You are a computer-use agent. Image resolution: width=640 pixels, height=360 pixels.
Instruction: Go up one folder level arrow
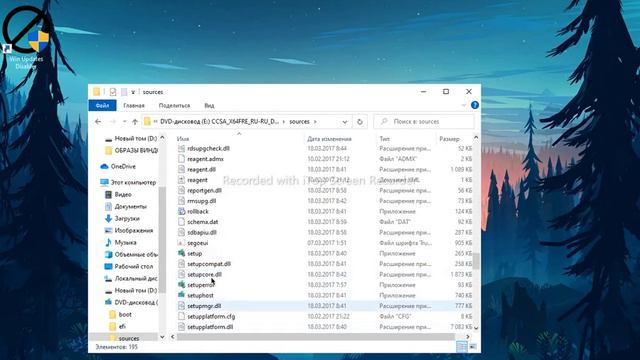coord(135,122)
